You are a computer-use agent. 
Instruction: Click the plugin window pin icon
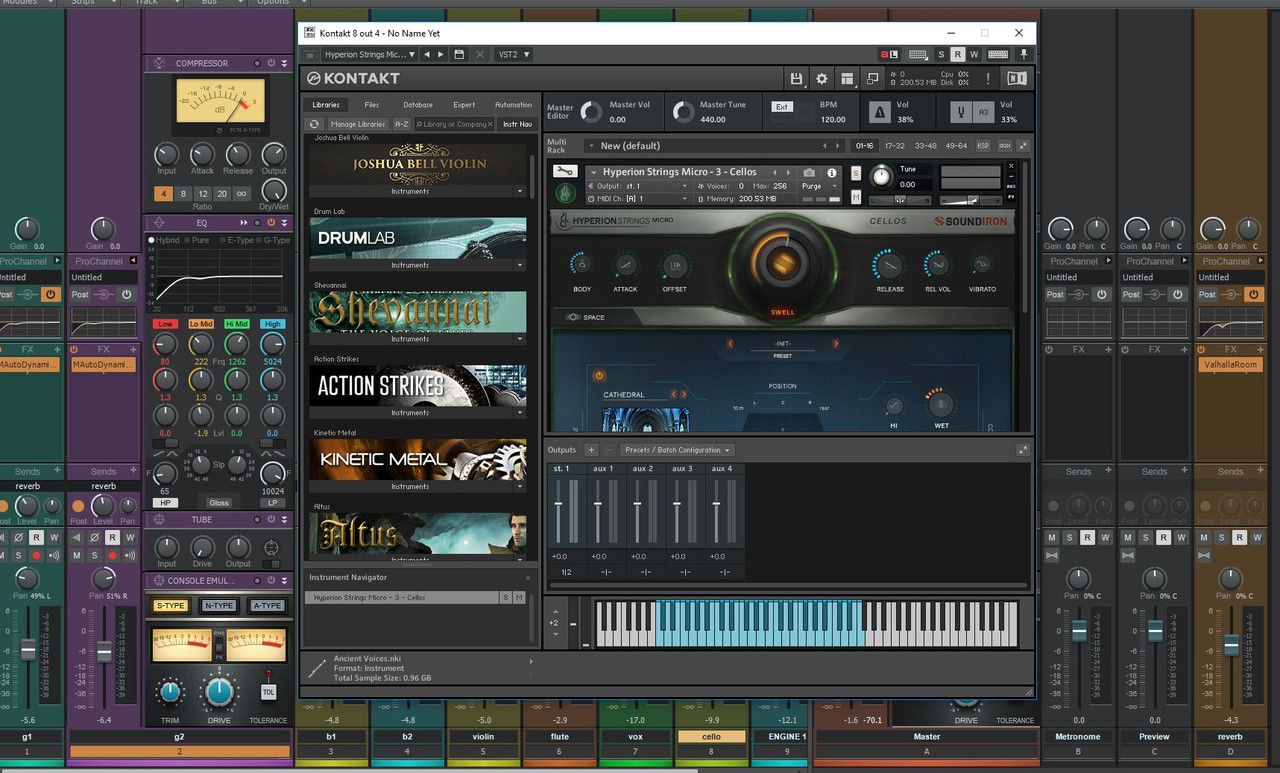click(x=1022, y=54)
